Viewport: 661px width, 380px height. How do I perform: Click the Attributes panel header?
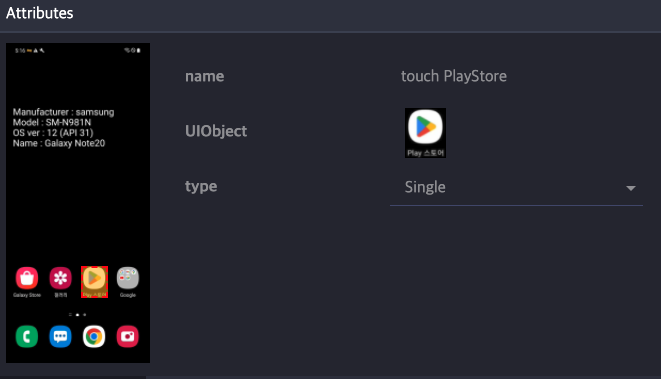click(40, 13)
